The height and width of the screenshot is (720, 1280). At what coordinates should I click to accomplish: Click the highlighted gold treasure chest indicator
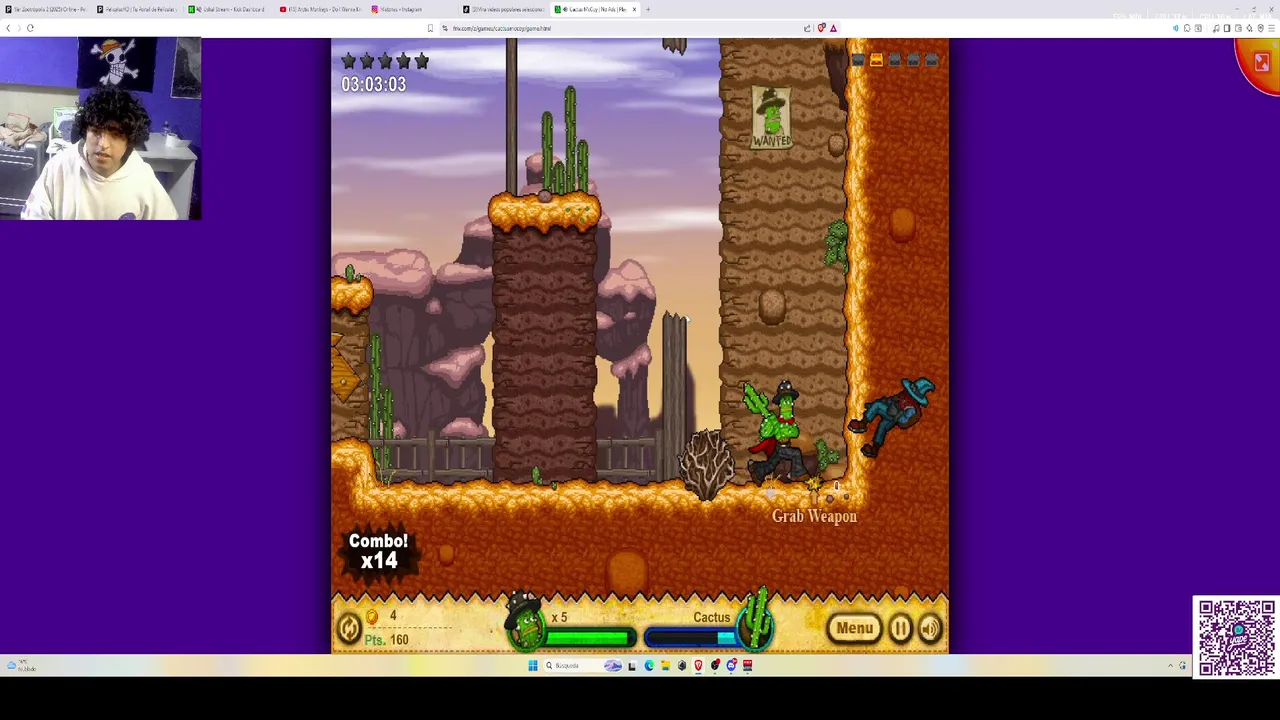[x=876, y=61]
